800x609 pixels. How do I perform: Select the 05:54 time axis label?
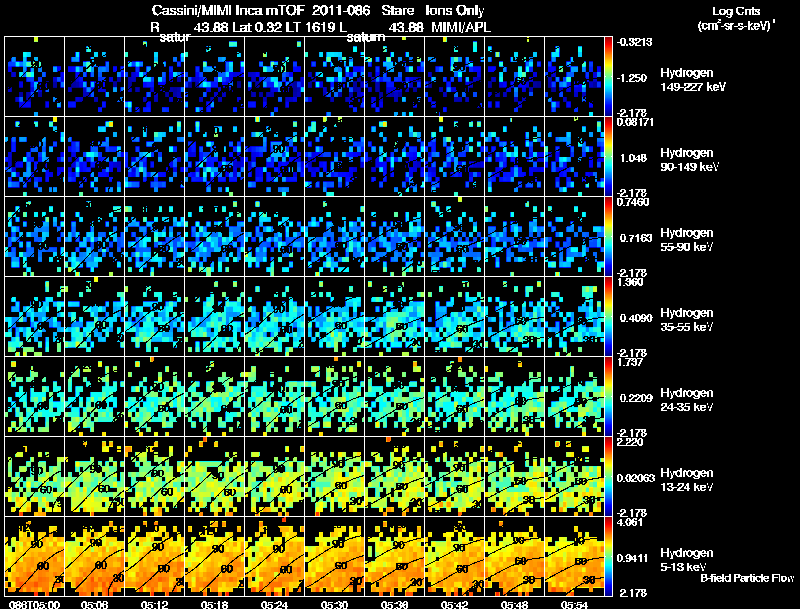pos(574,604)
